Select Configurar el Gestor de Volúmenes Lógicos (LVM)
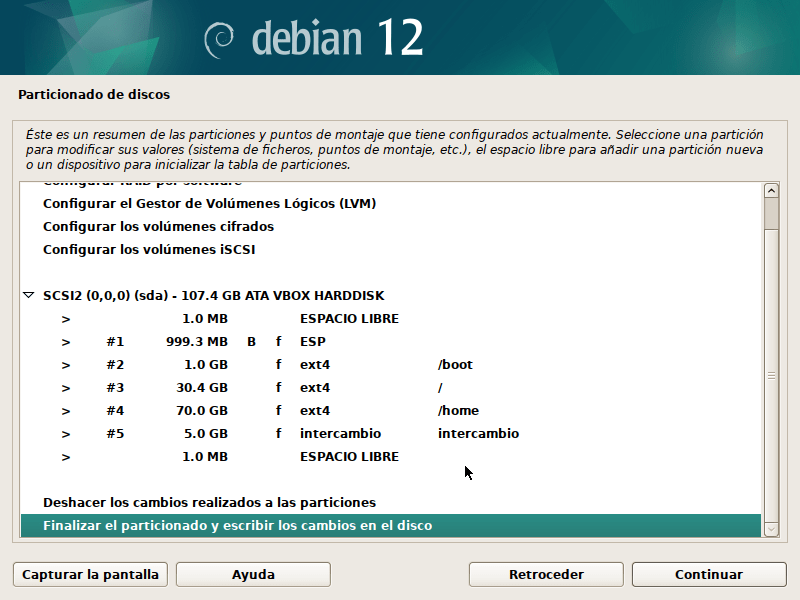800x600 pixels. click(x=209, y=204)
